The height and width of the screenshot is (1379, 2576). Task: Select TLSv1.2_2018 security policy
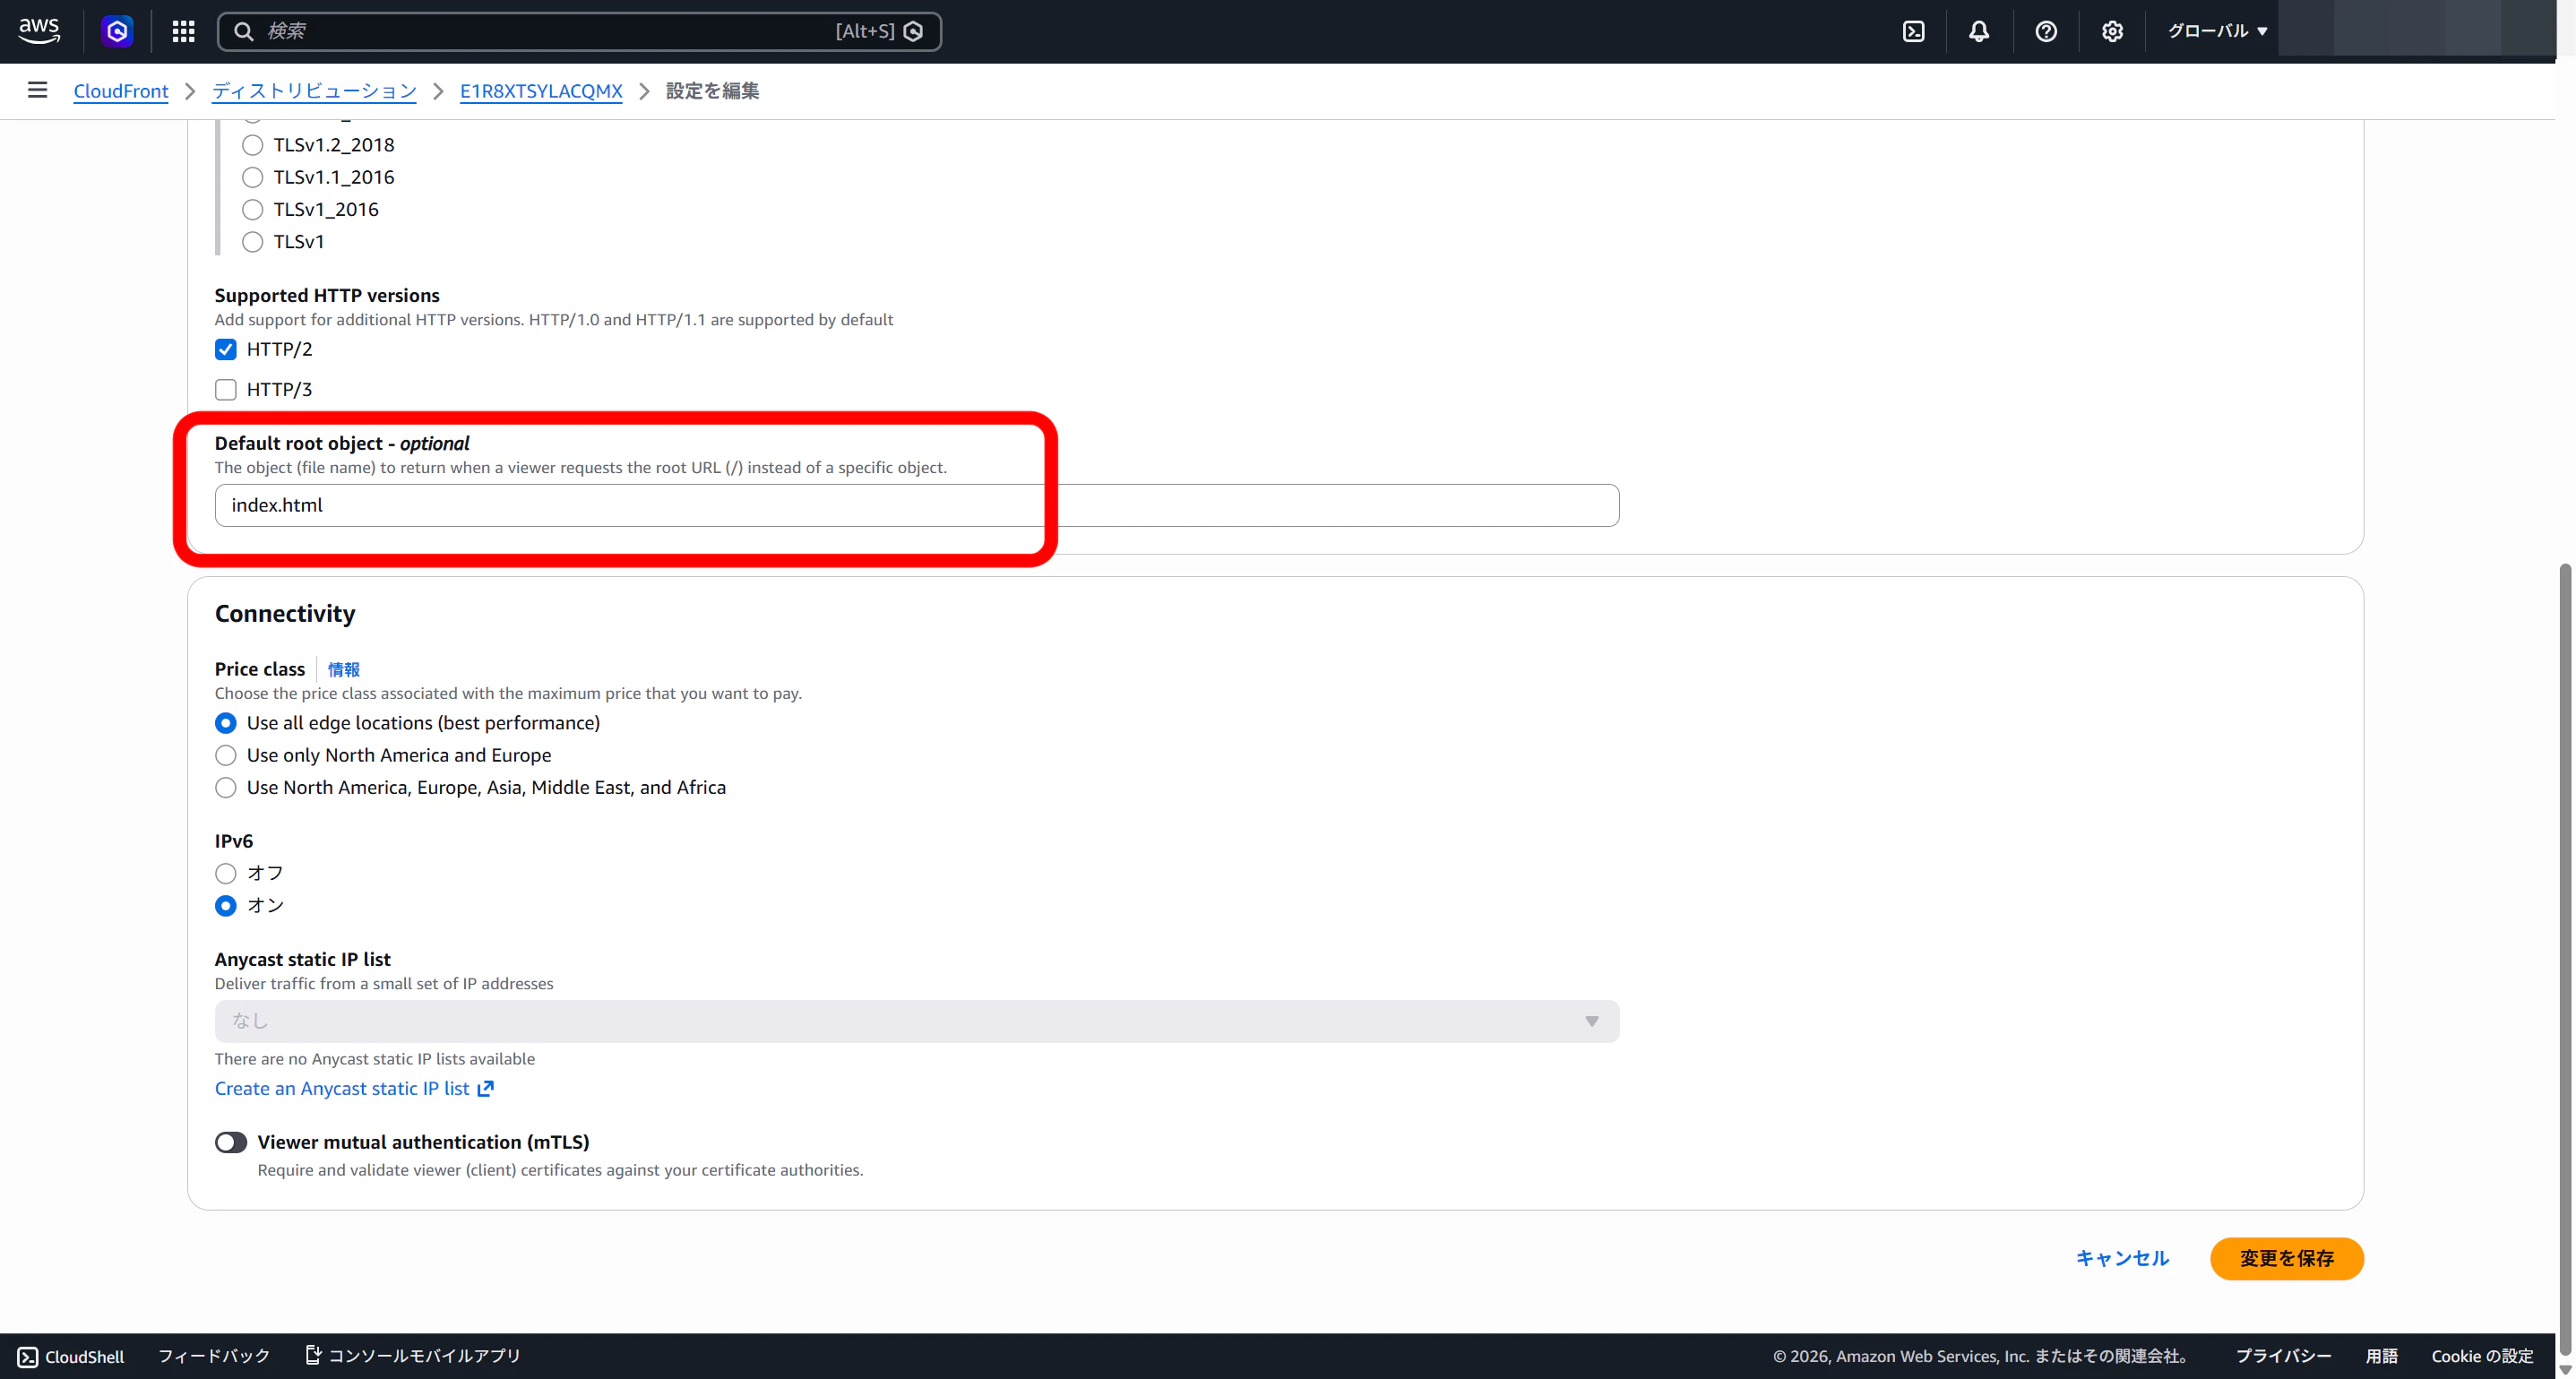[x=253, y=145]
